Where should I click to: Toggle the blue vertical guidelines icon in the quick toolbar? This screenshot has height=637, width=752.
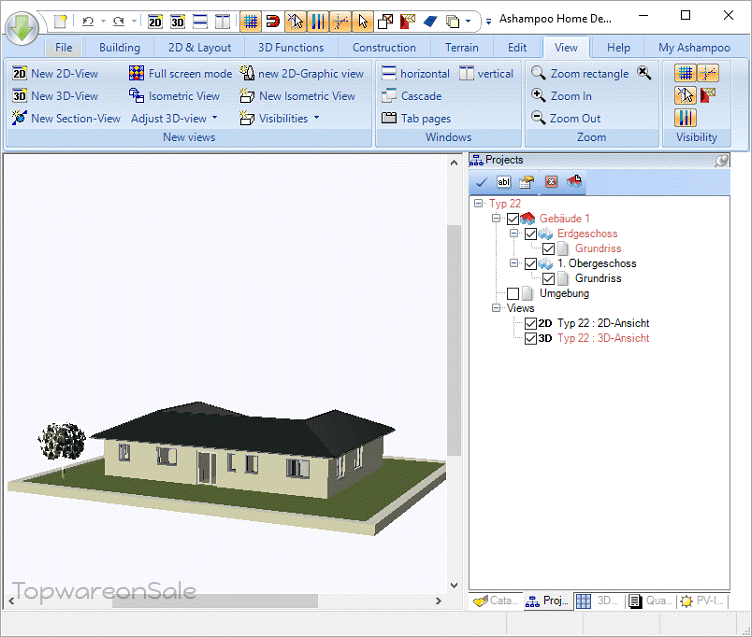[317, 22]
